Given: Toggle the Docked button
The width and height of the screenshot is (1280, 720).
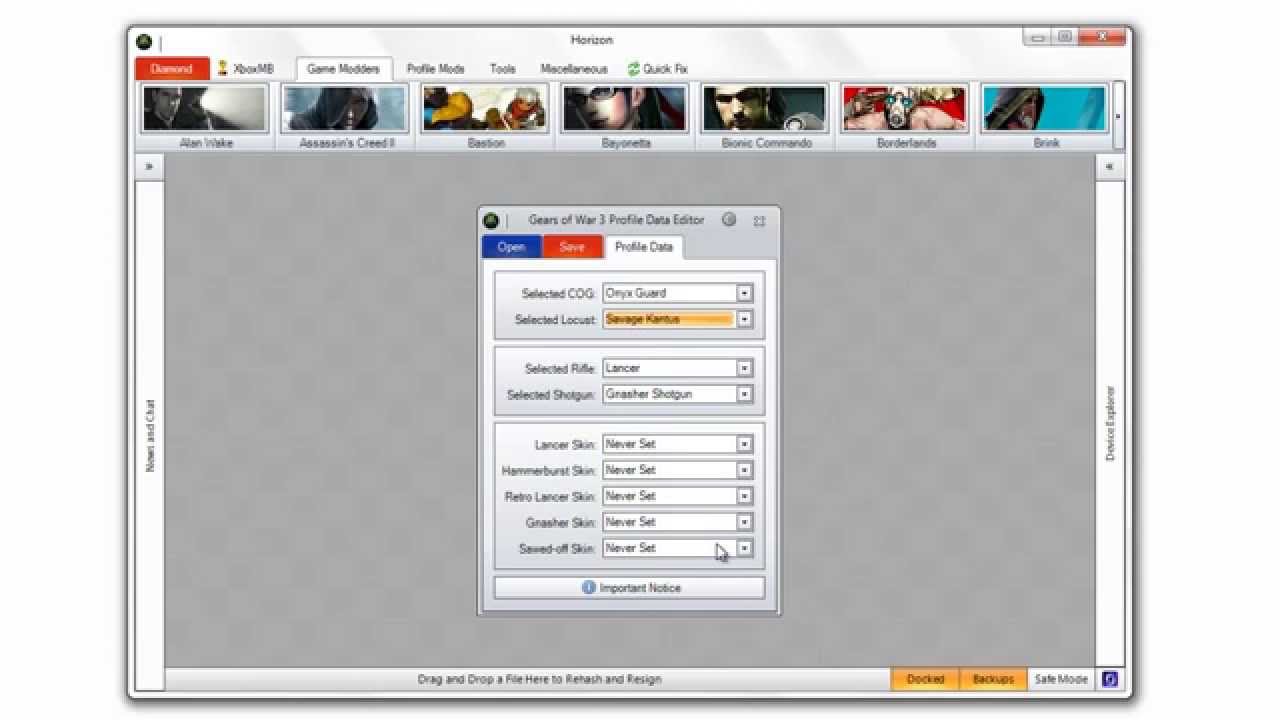Looking at the screenshot, I should click(925, 679).
